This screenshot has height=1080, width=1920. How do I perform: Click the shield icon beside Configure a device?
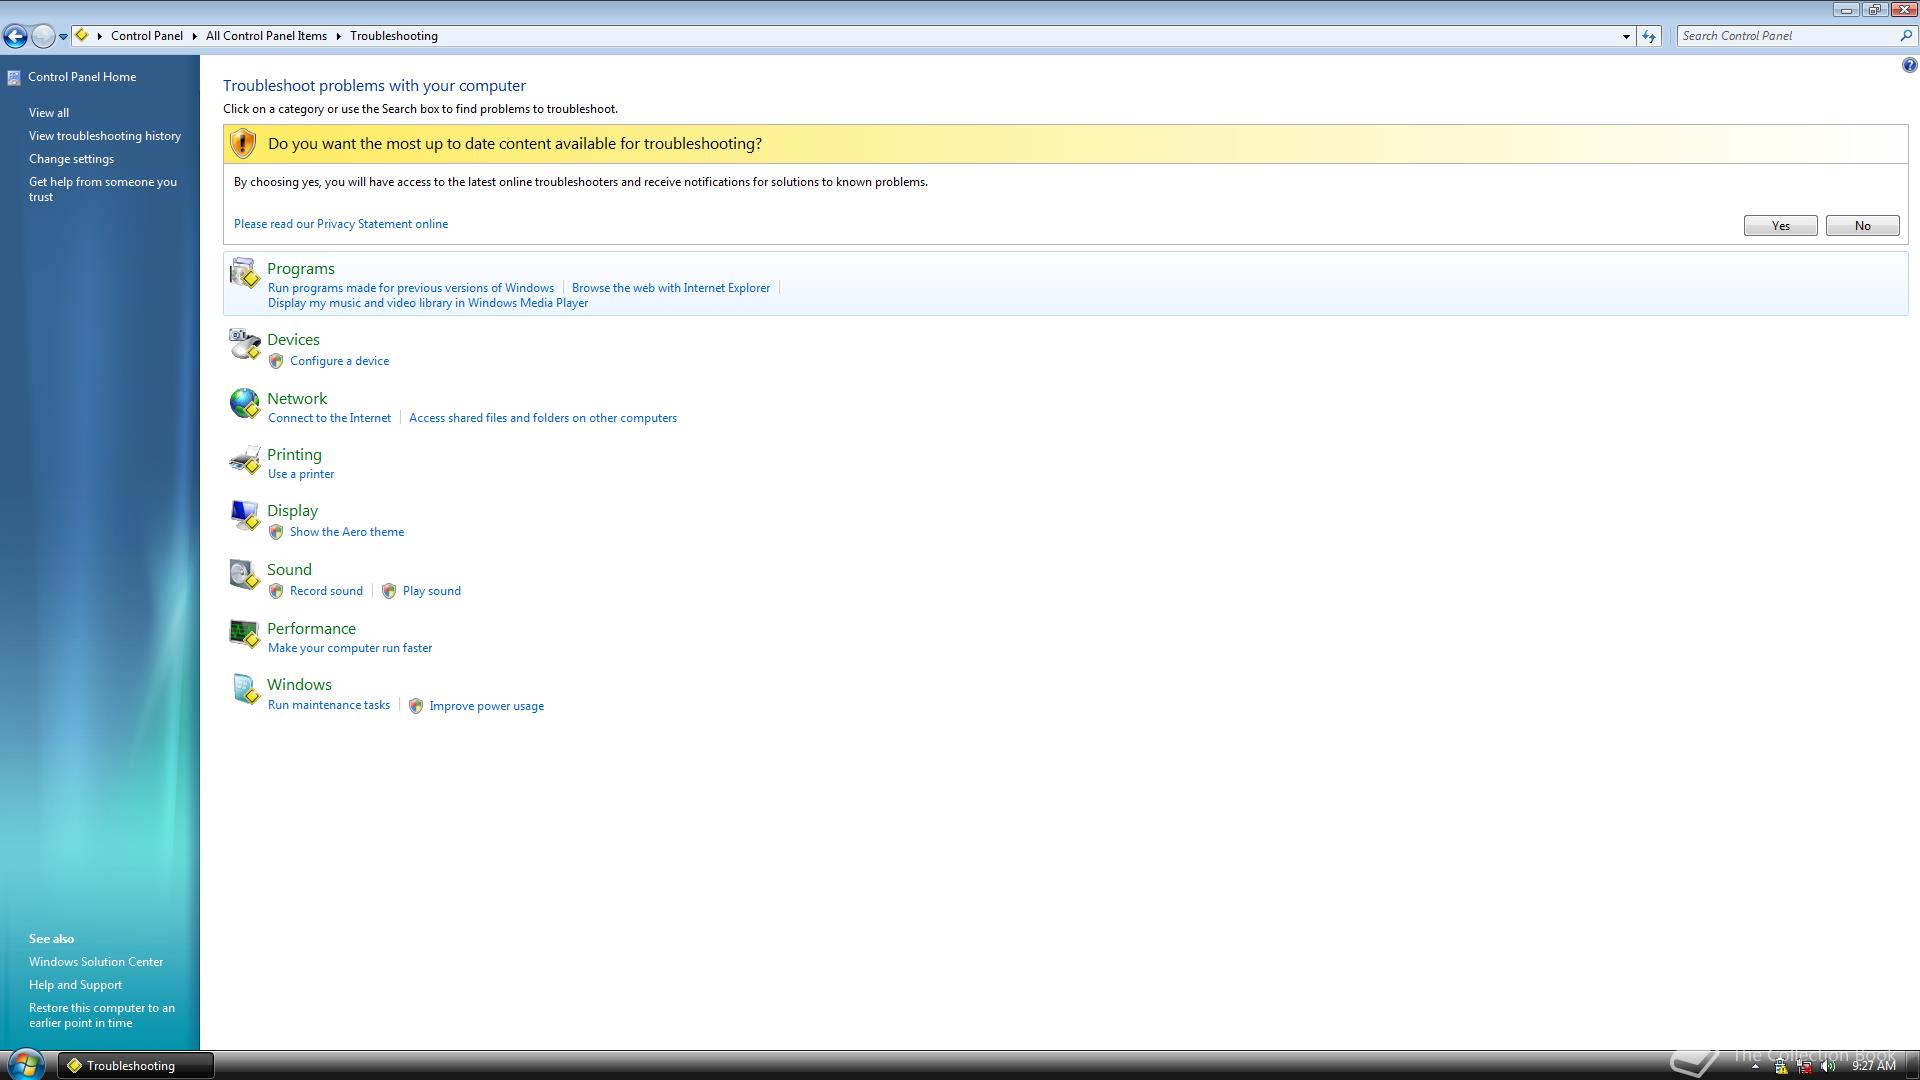pyautogui.click(x=276, y=361)
